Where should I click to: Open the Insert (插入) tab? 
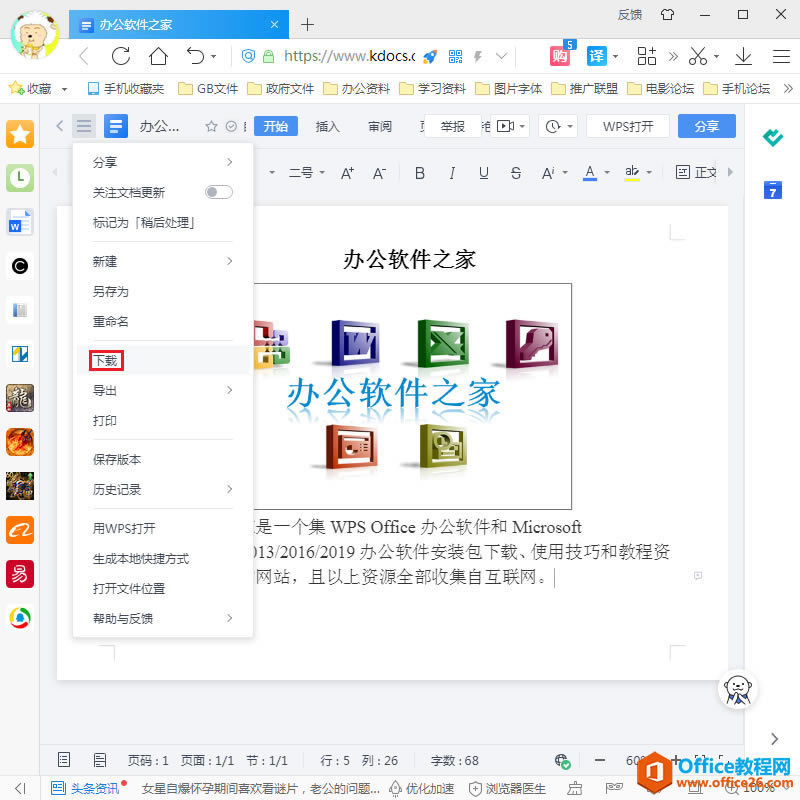tap(328, 126)
